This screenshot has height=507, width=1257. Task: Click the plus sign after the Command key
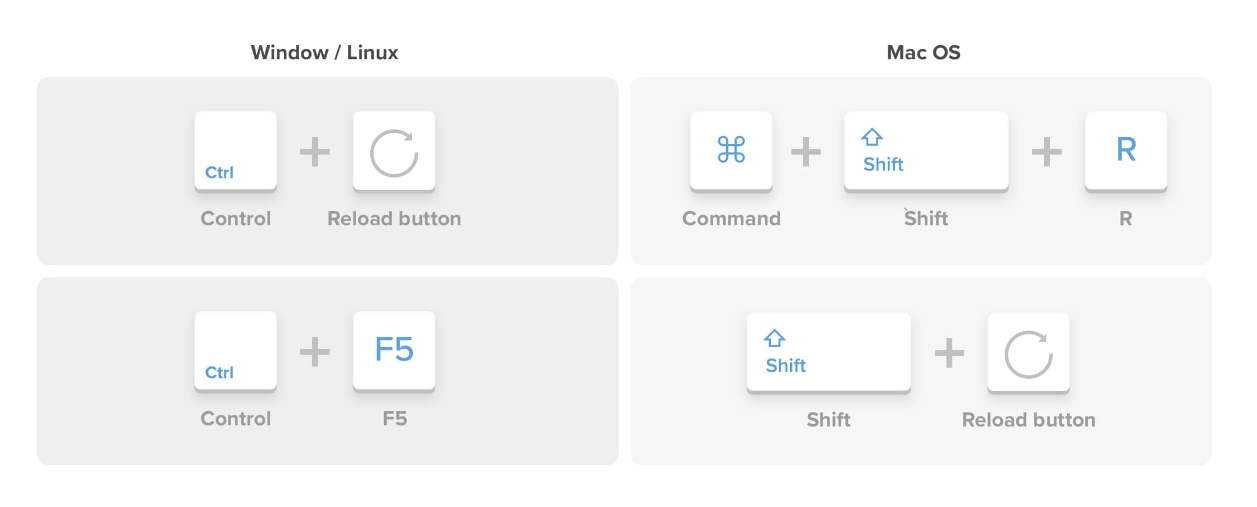click(x=805, y=151)
